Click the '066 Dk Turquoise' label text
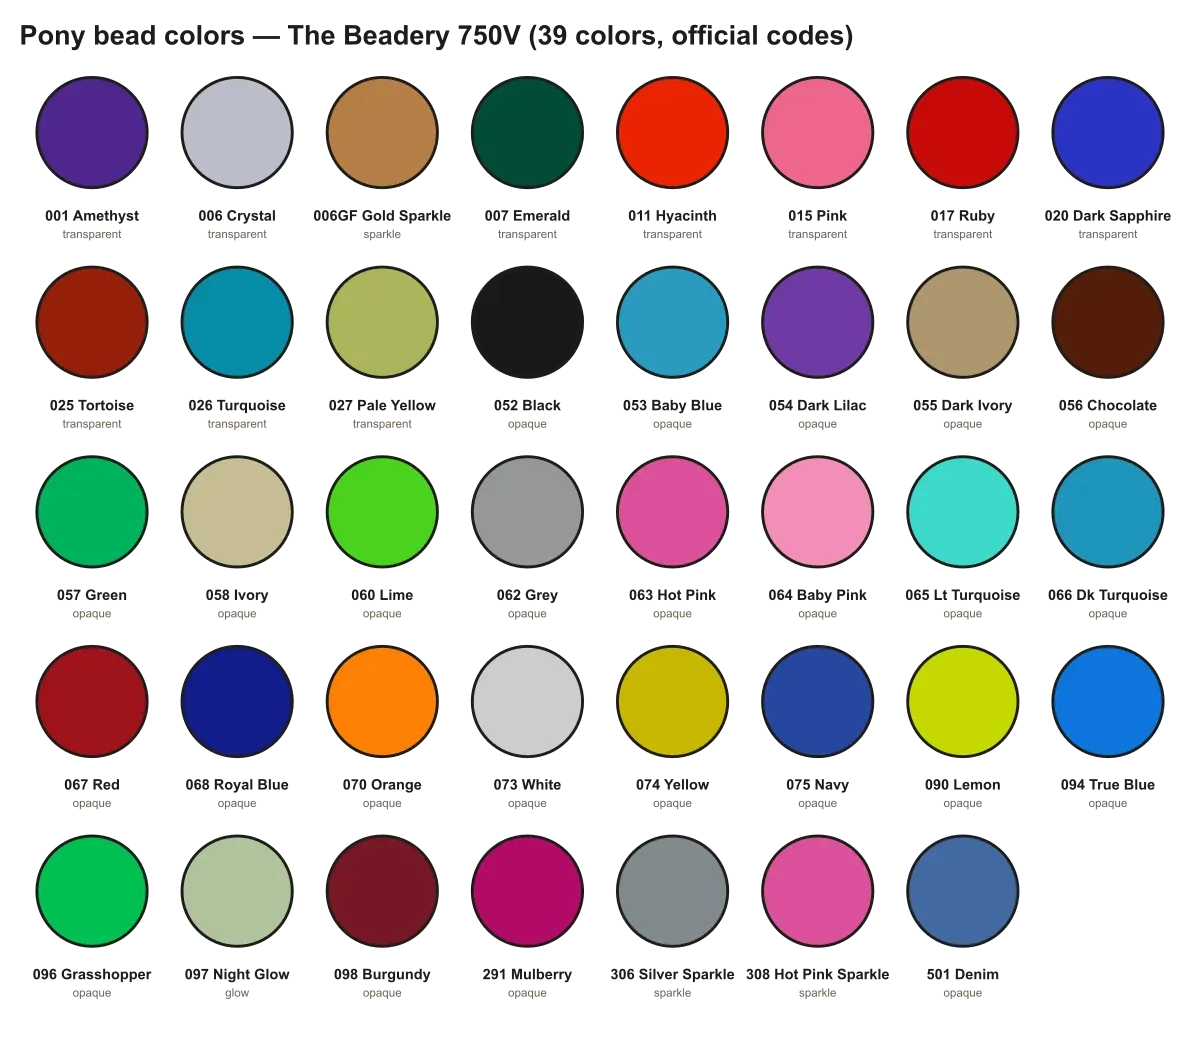Screen dimensions: 1200x1045 (x=1108, y=595)
